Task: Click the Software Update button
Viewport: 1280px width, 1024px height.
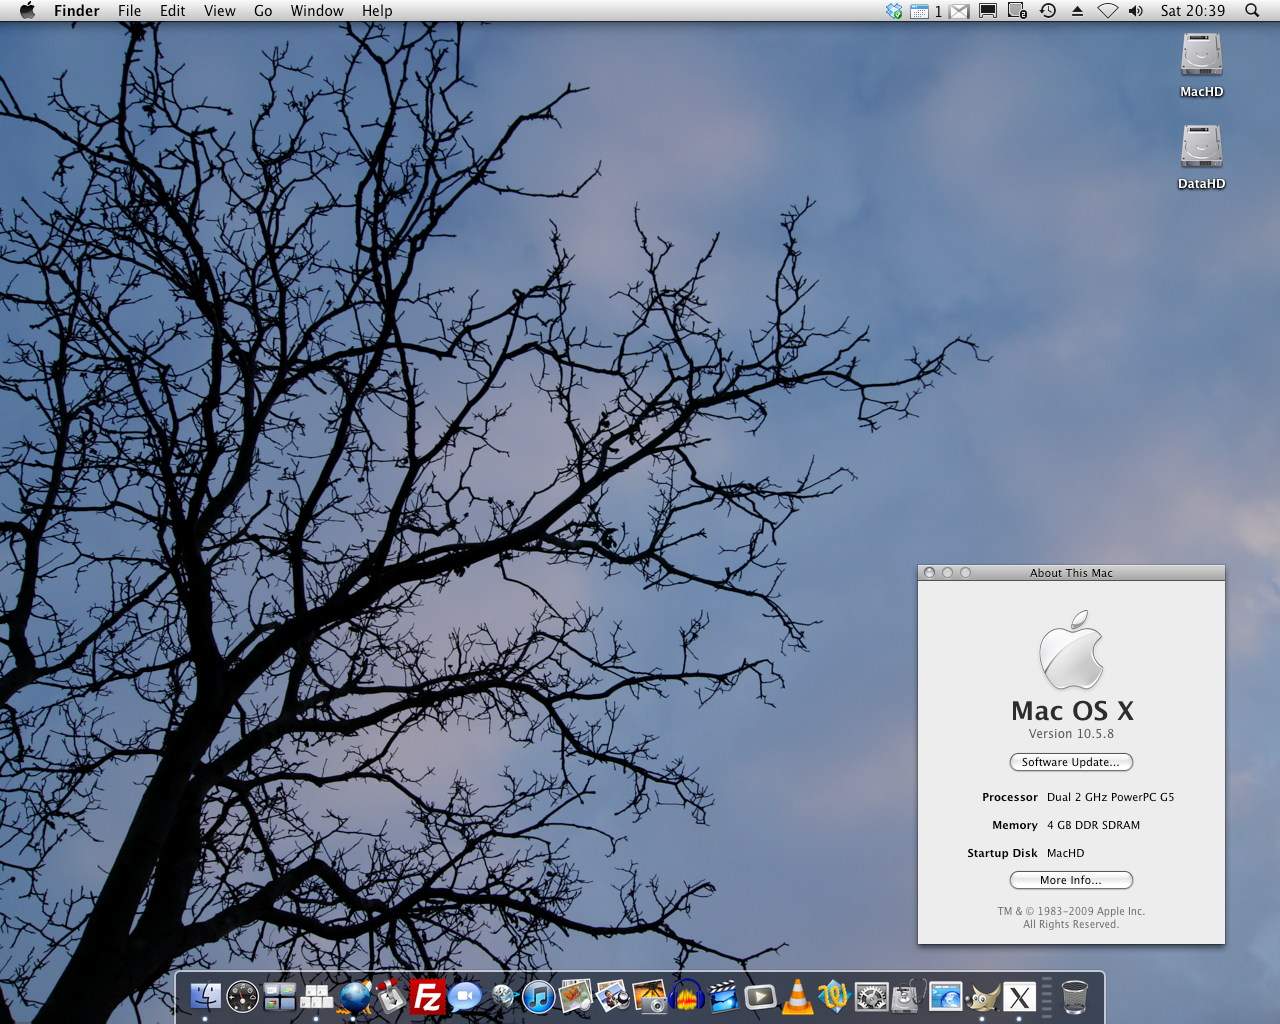Action: click(1071, 762)
